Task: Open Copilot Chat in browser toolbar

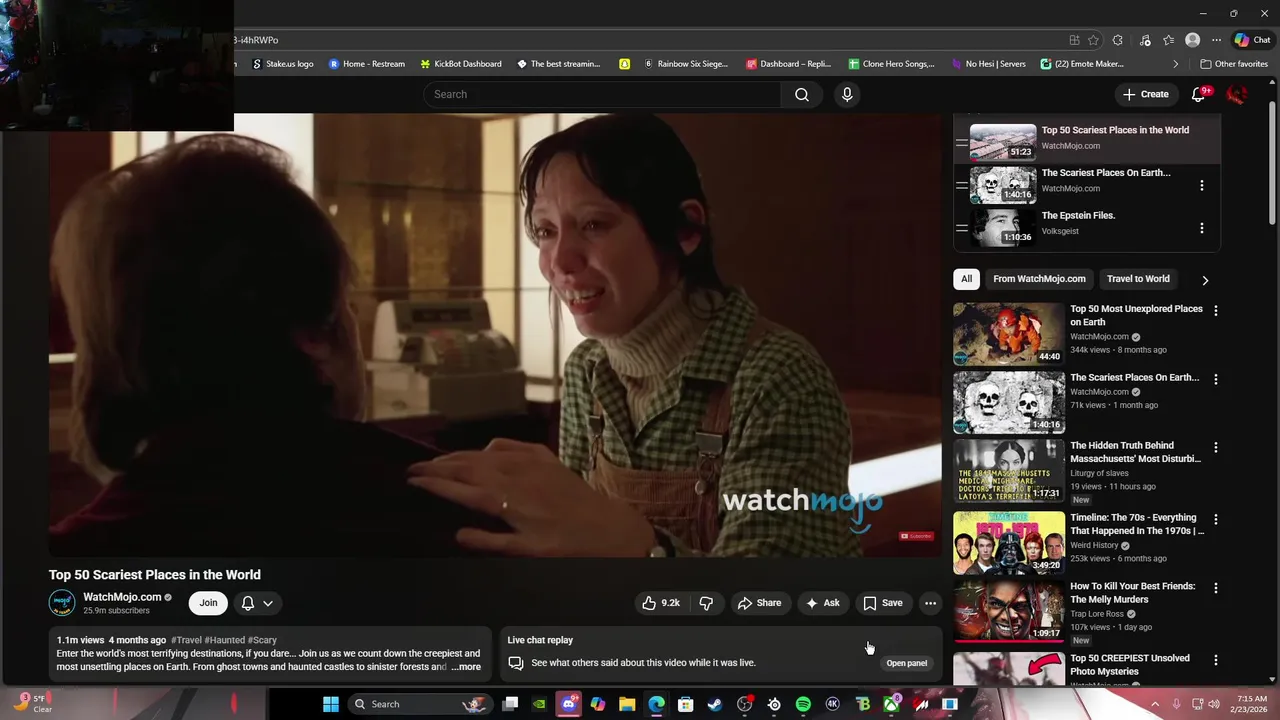Action: click(x=1252, y=40)
